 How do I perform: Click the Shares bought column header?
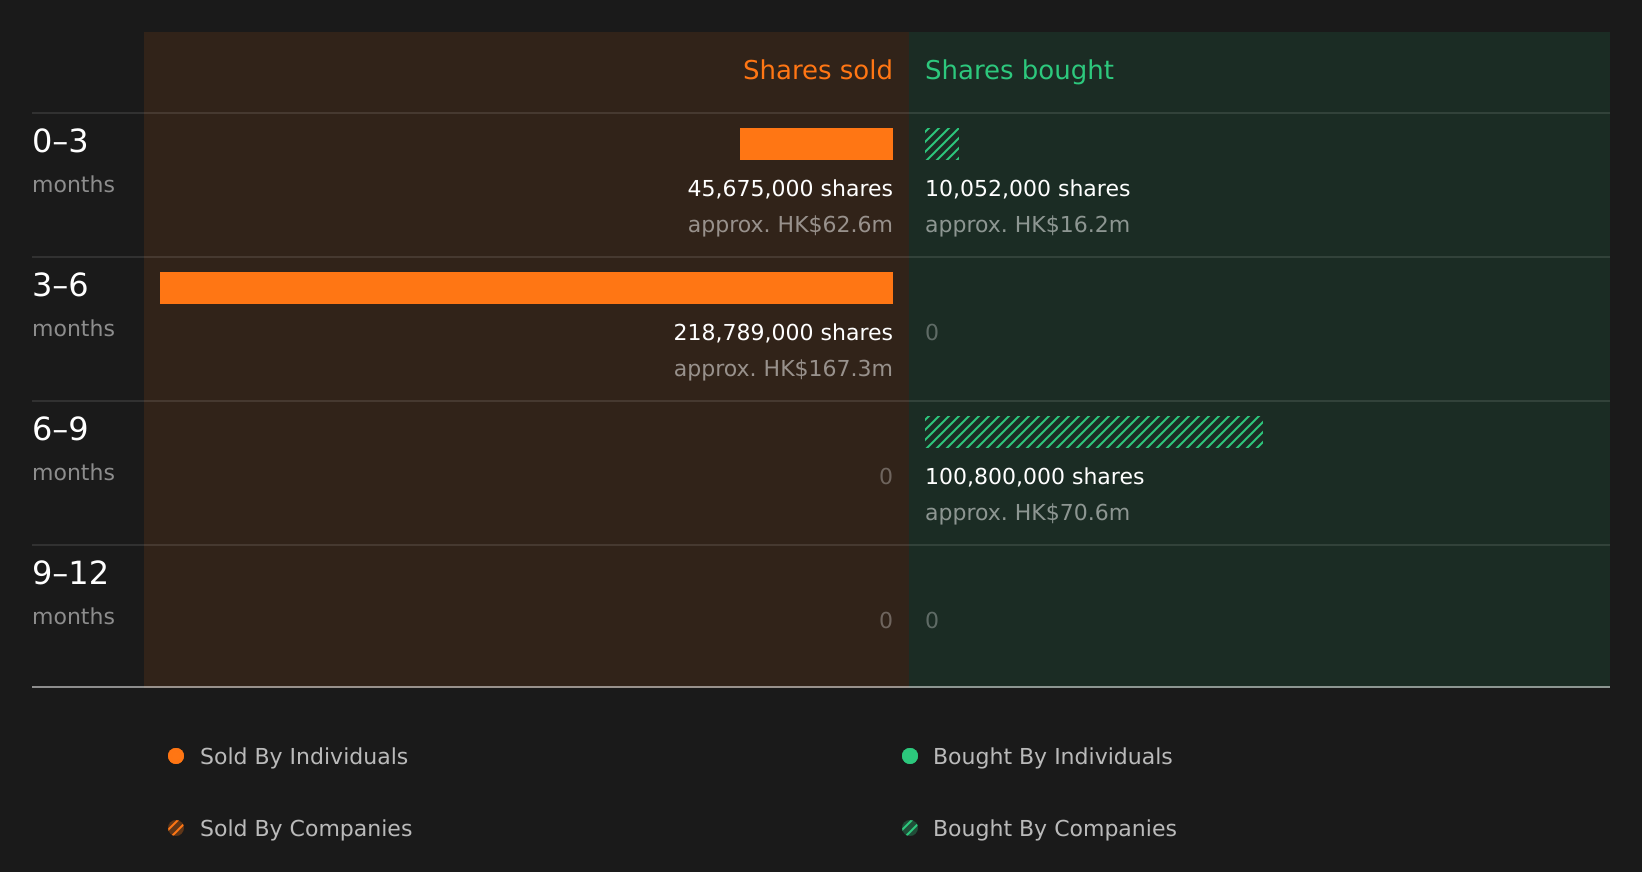pos(1019,71)
